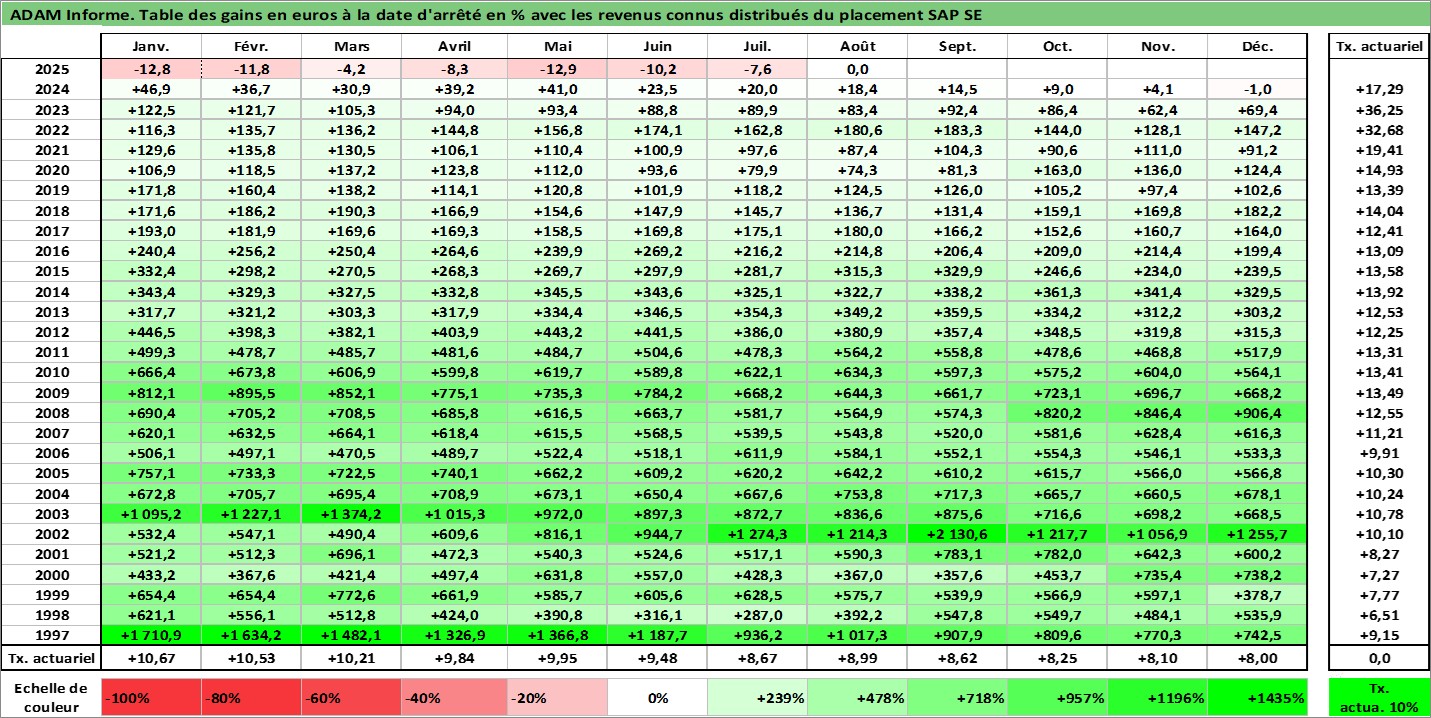
Task: Click the -100% red color scale swatch
Action: coord(152,698)
